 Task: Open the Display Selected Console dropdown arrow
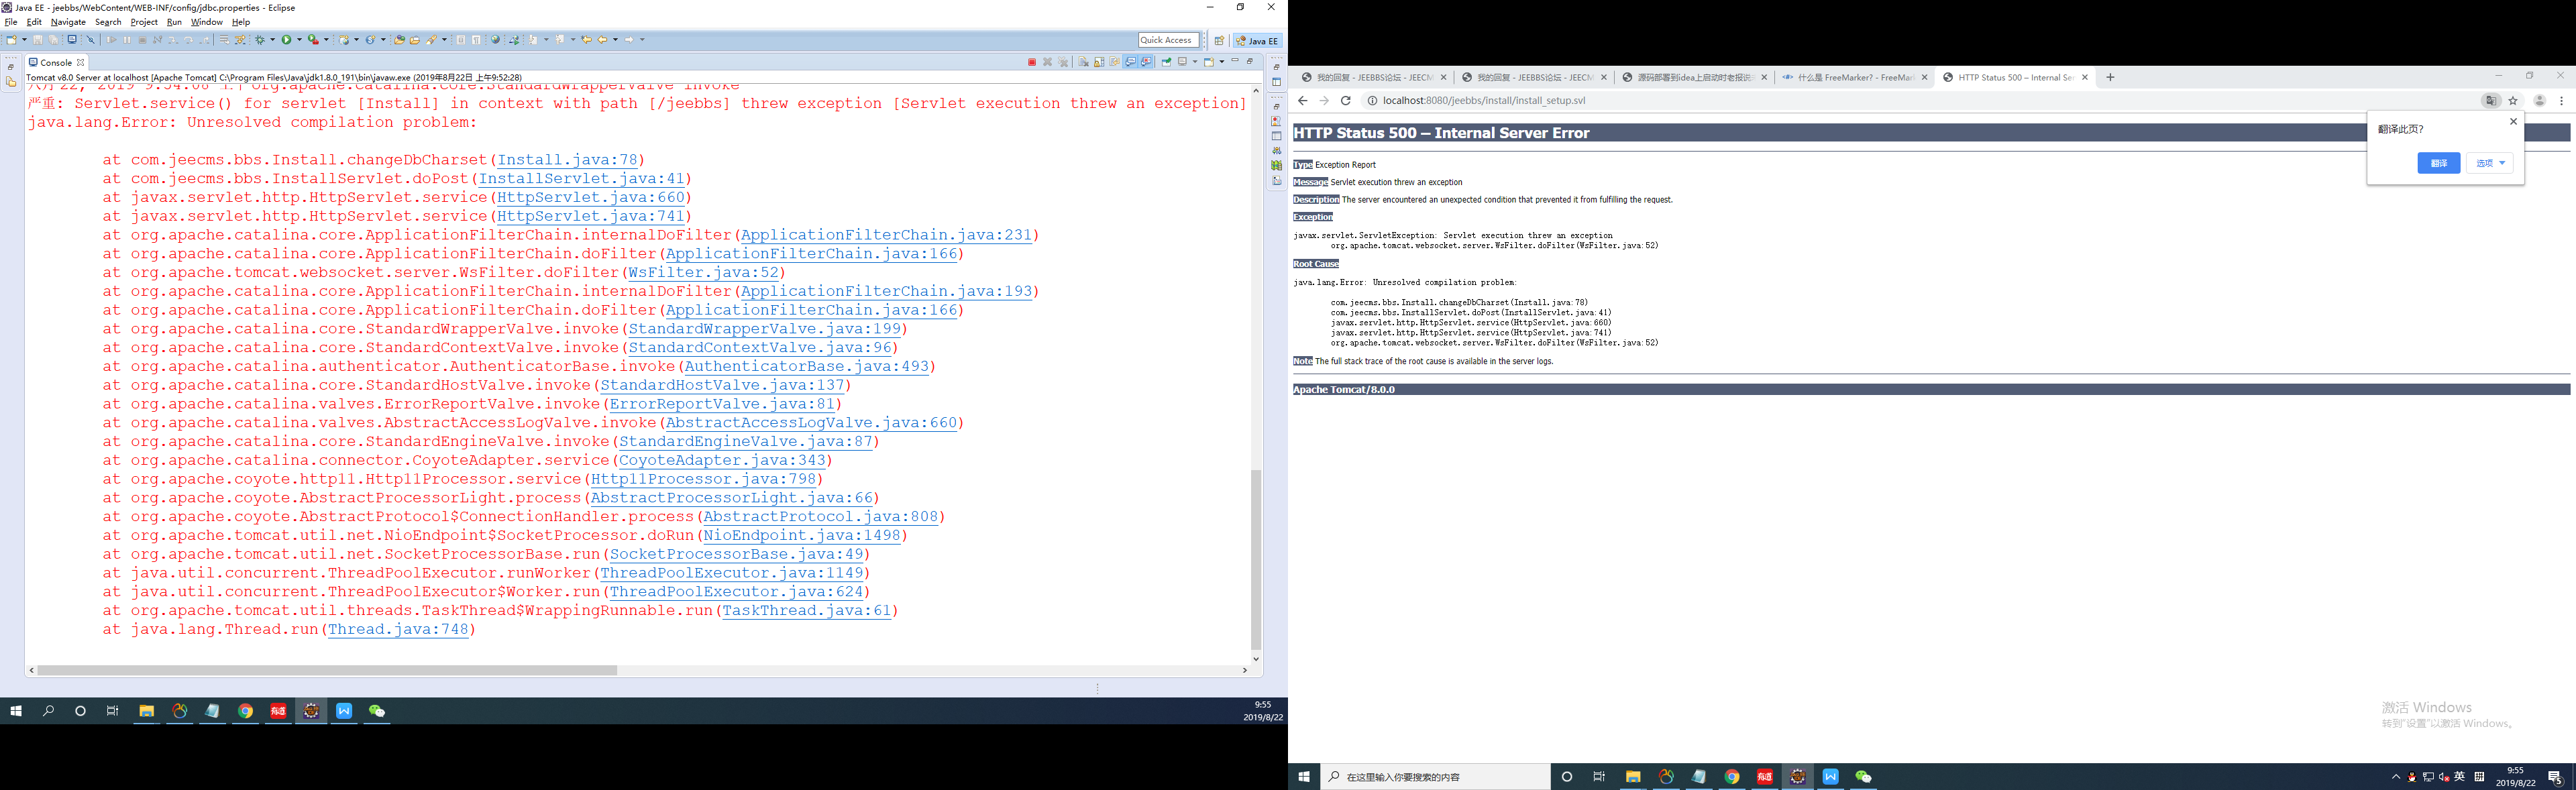point(1195,62)
